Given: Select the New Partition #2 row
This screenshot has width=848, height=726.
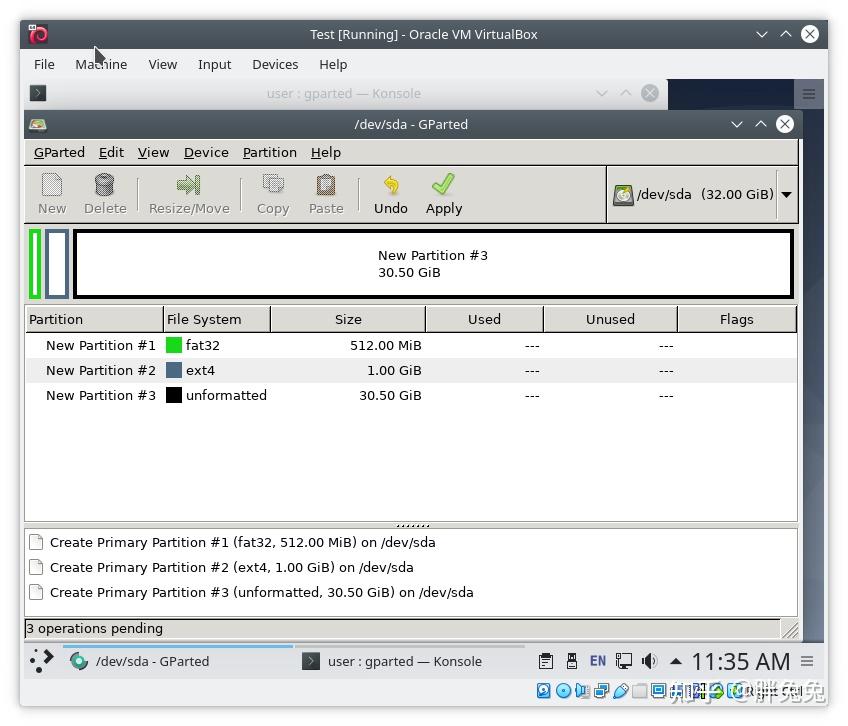Looking at the screenshot, I should pyautogui.click(x=411, y=371).
